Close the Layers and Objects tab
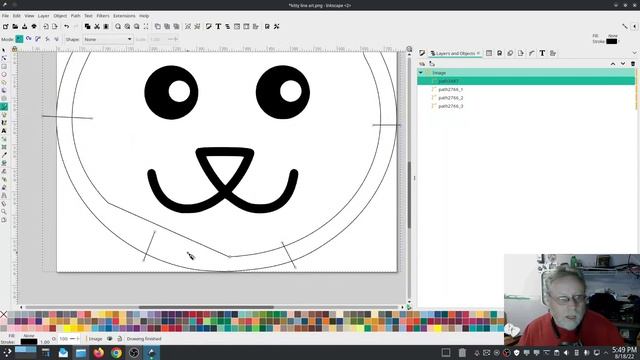The height and width of the screenshot is (360, 640). (478, 53)
